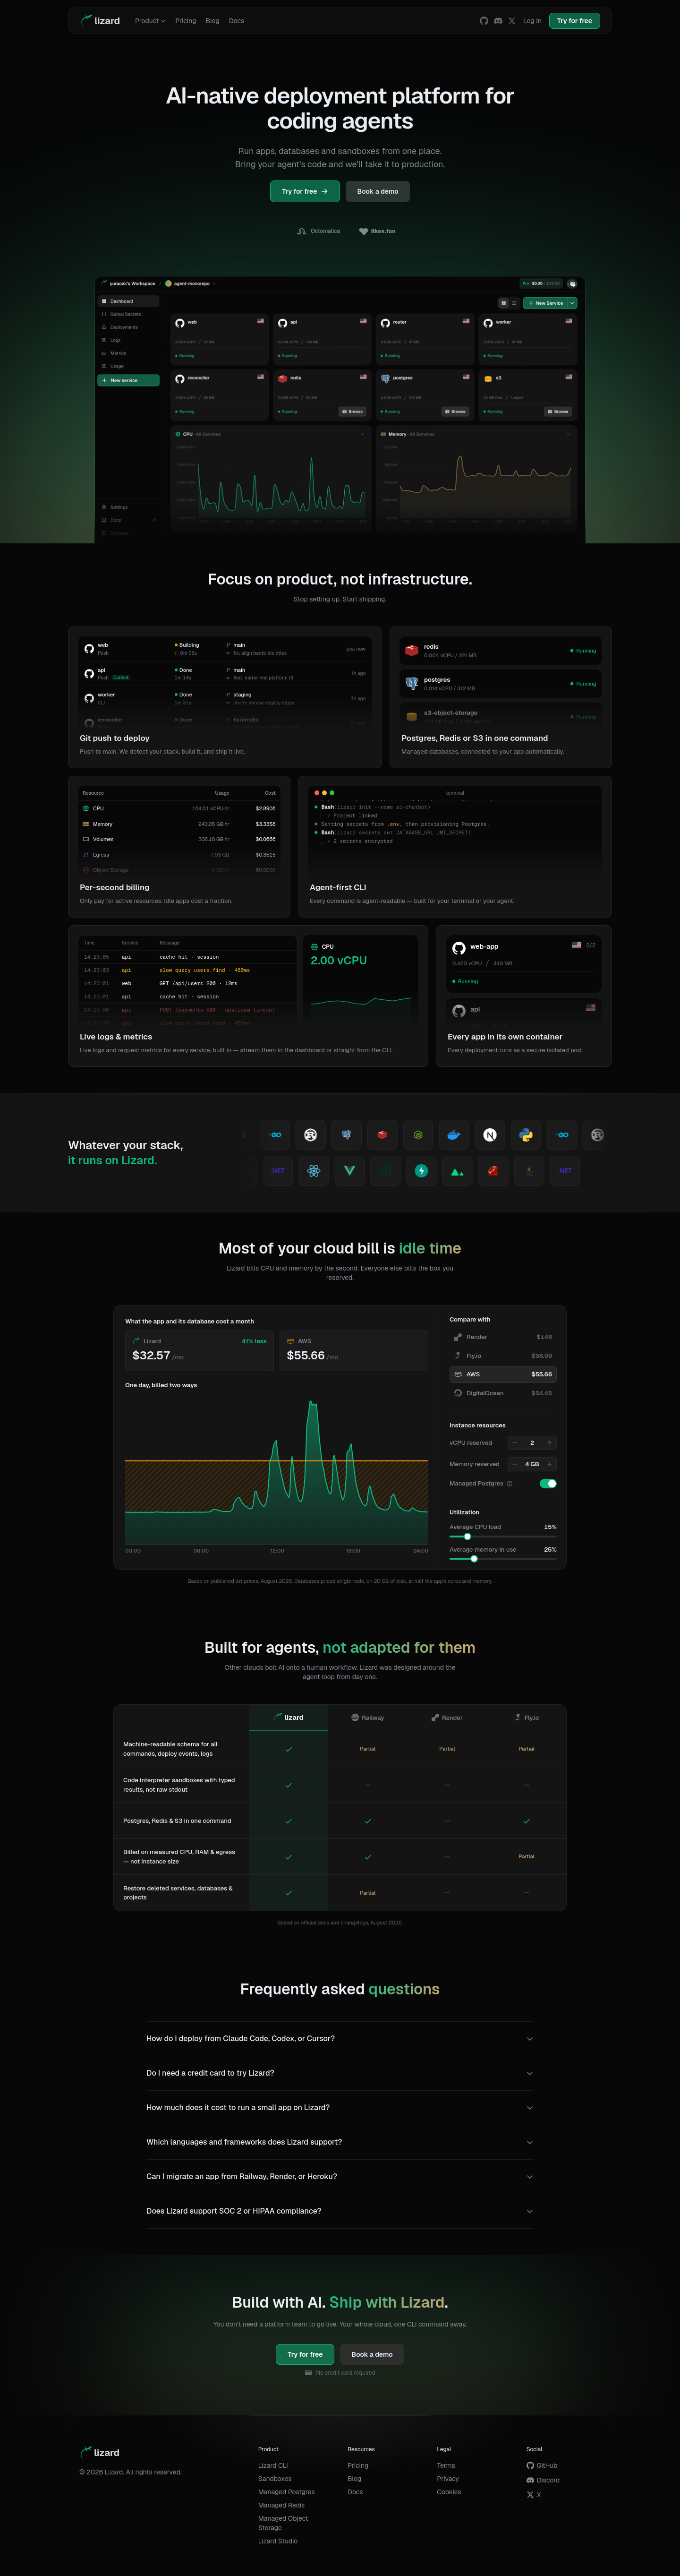This screenshot has height=2576, width=680.
Task: Click the Docker whale stack icon
Action: 454,1135
